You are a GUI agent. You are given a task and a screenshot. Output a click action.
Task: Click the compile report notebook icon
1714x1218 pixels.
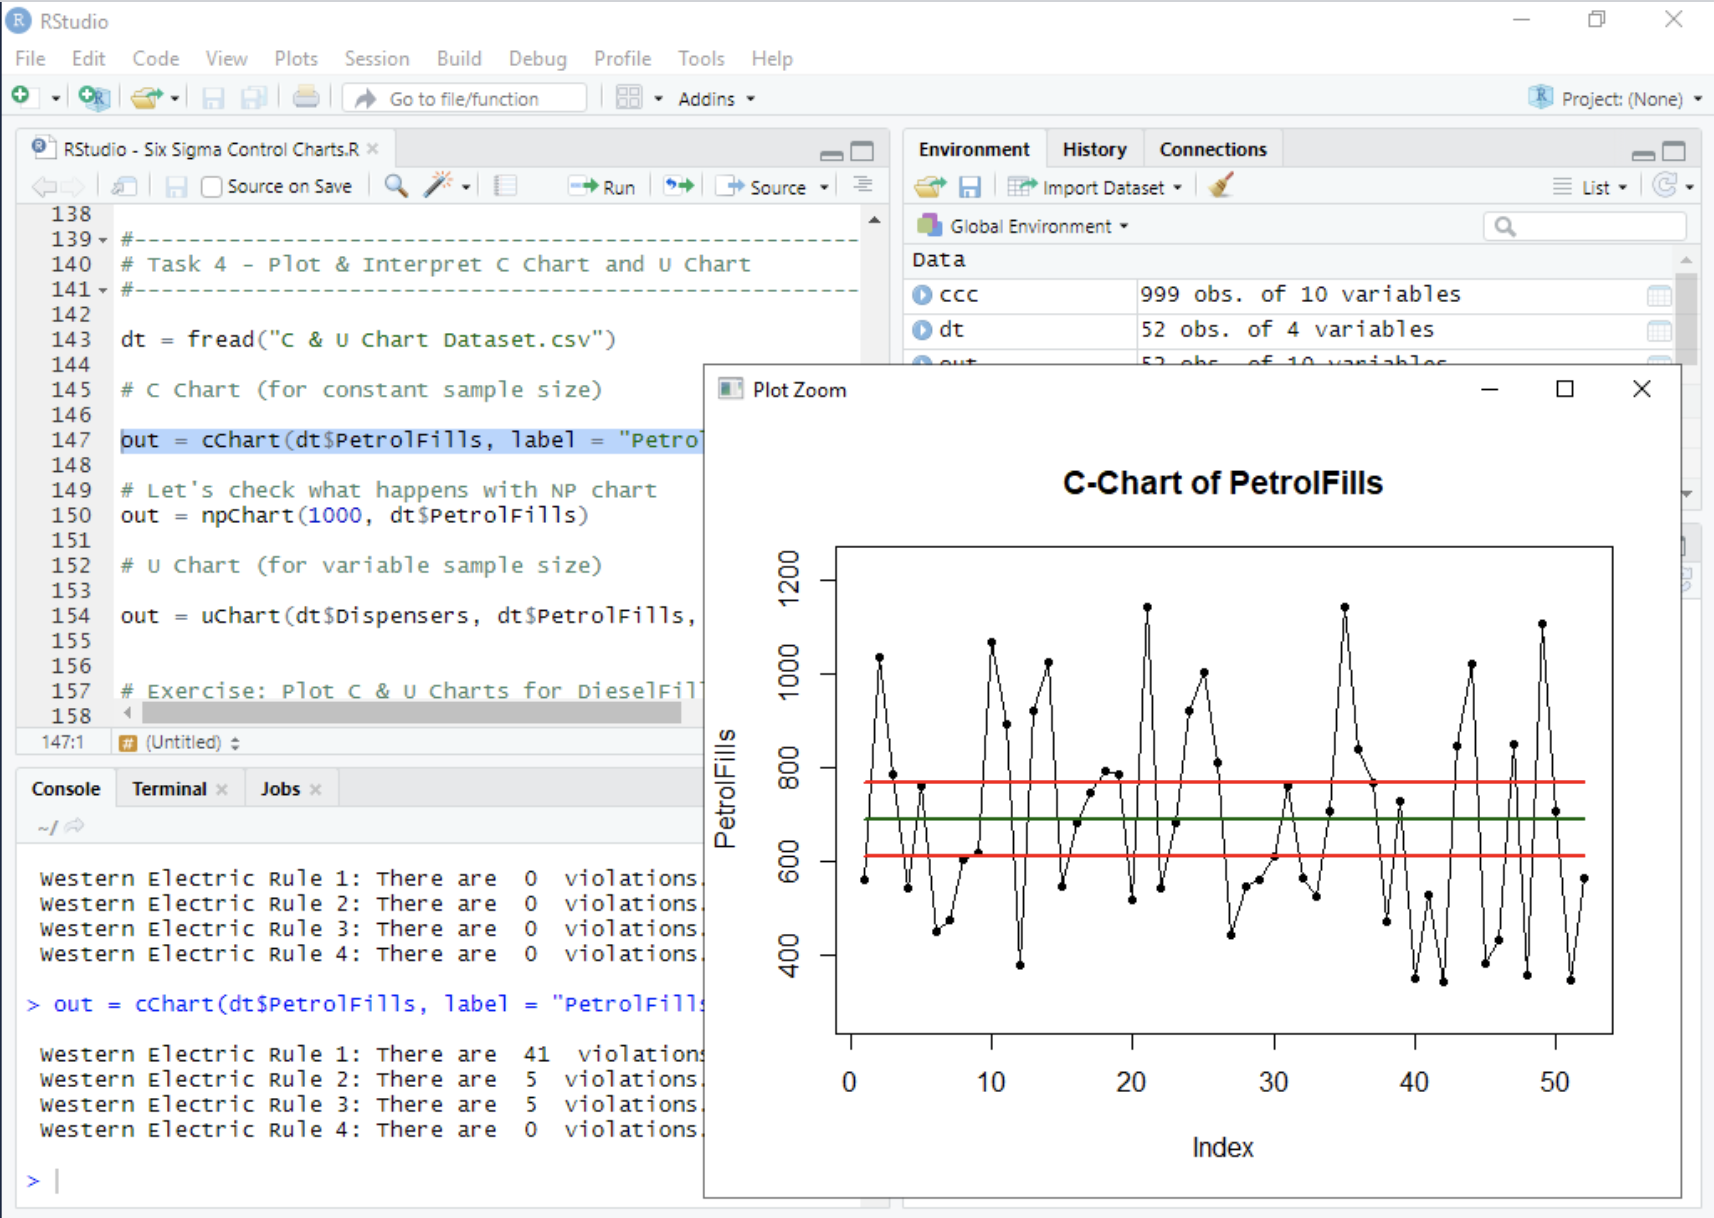[505, 186]
